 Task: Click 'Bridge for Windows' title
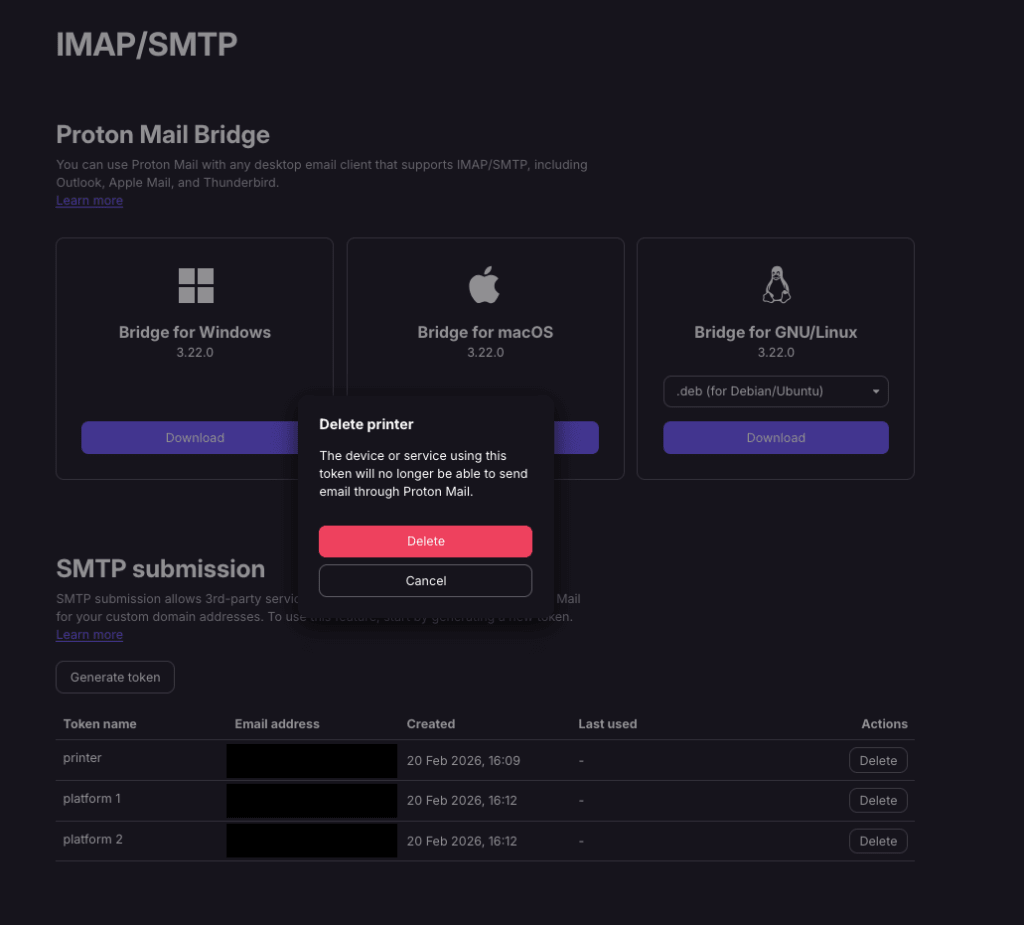pyautogui.click(x=195, y=332)
